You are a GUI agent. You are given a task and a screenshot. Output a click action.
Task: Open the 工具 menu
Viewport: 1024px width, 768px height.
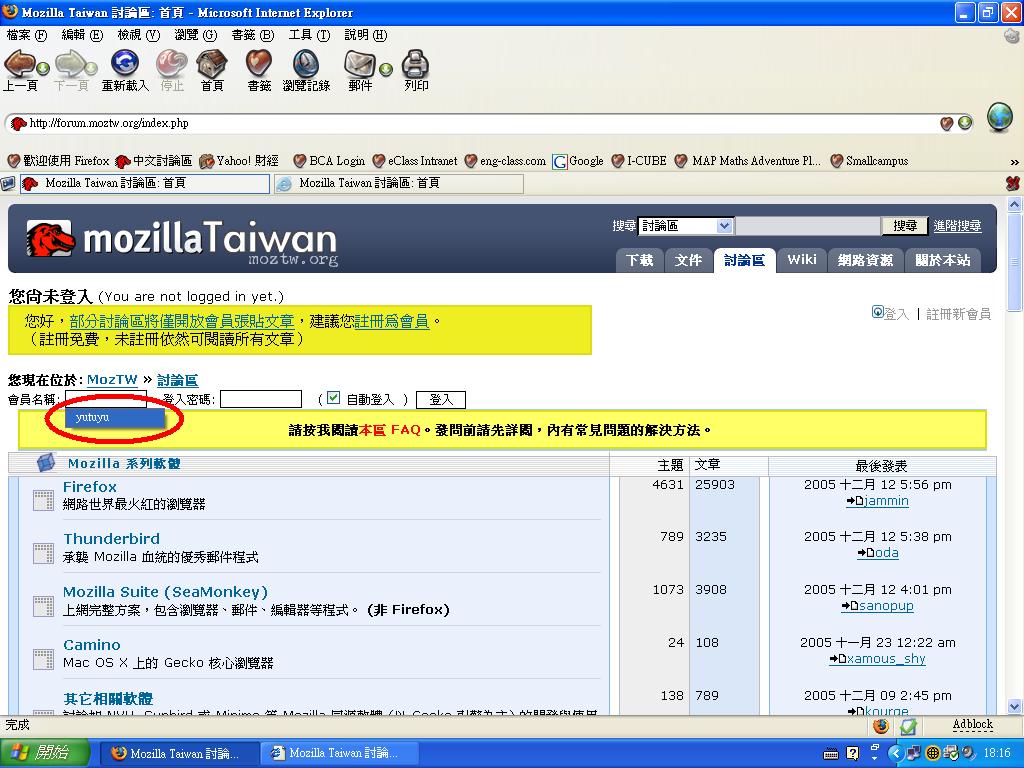click(309, 35)
